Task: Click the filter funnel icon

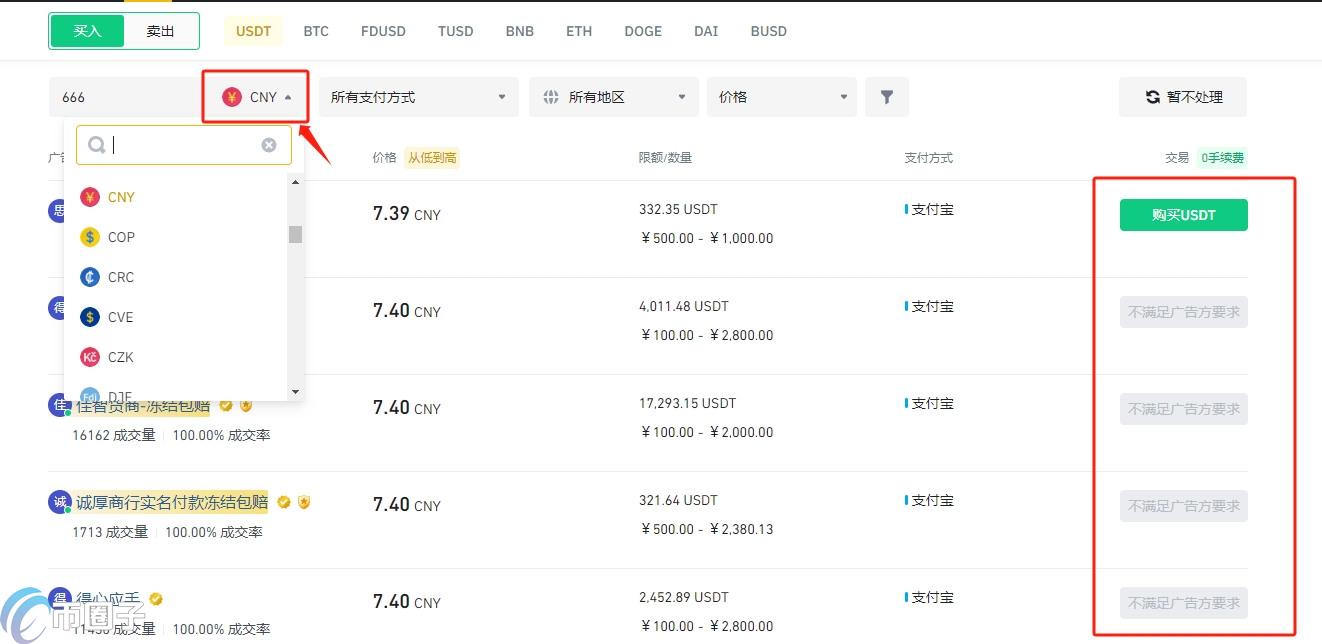Action: (886, 96)
